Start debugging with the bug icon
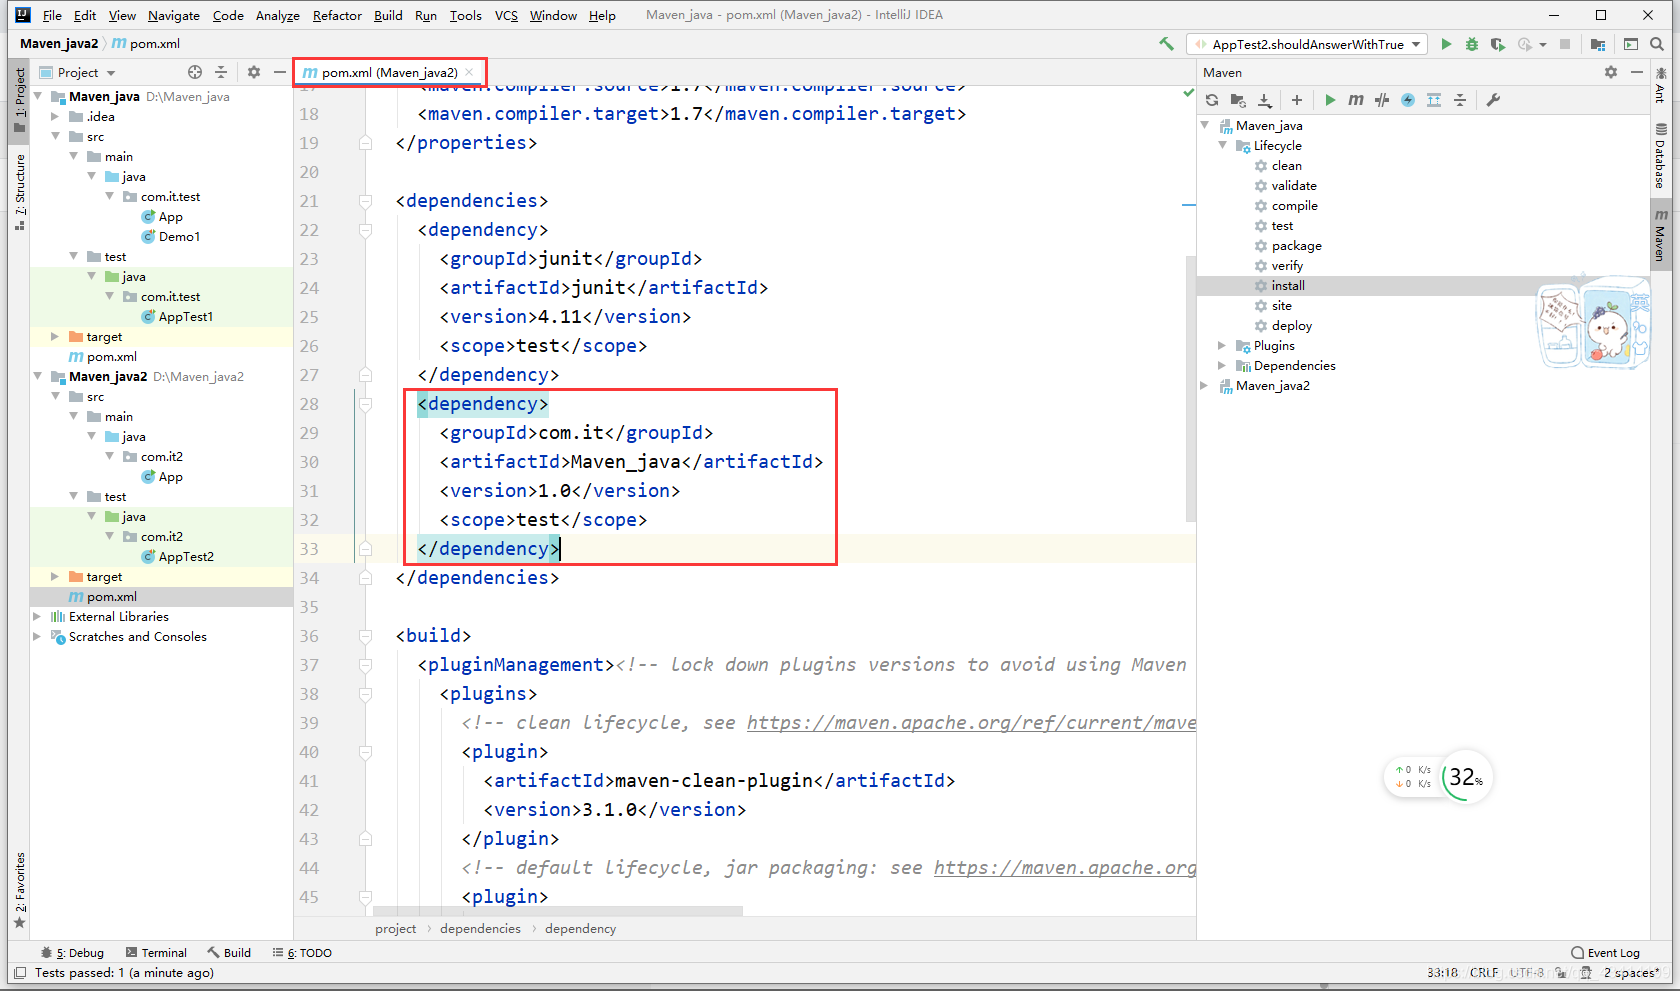 point(1472,44)
